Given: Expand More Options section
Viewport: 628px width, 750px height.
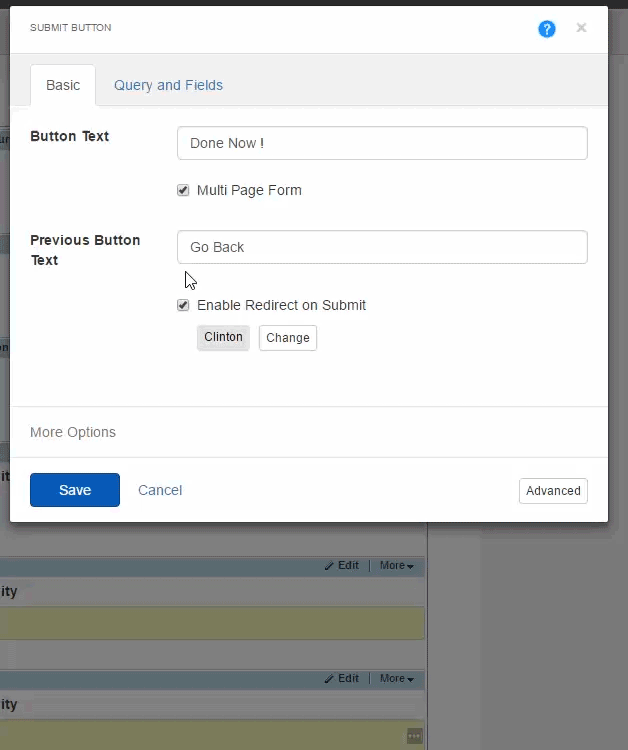Looking at the screenshot, I should pyautogui.click(x=73, y=432).
